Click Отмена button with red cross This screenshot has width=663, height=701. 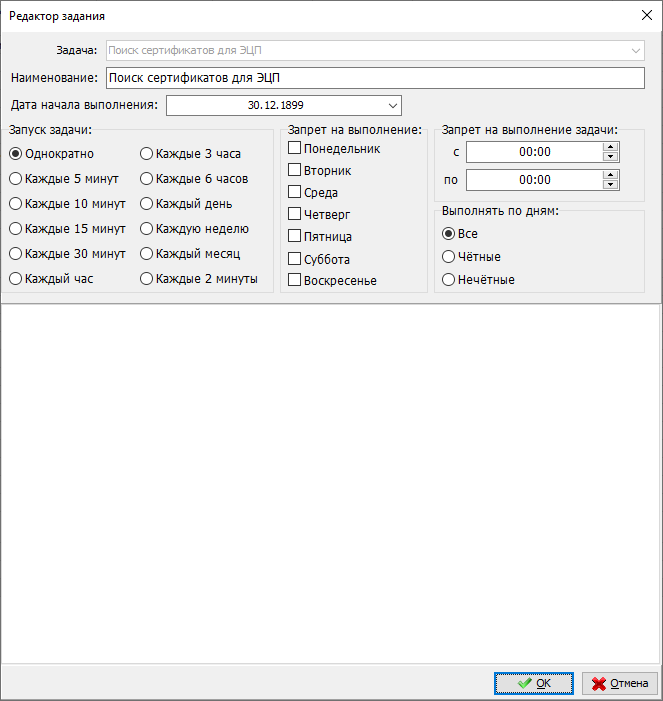pyautogui.click(x=620, y=683)
